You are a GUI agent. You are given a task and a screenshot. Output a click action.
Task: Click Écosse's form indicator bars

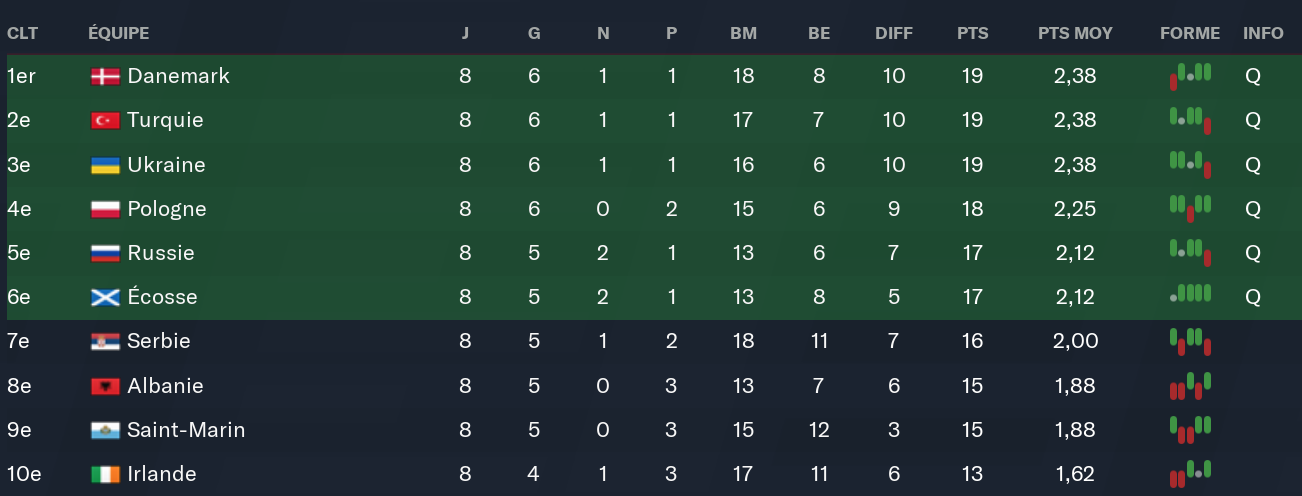coord(1190,295)
